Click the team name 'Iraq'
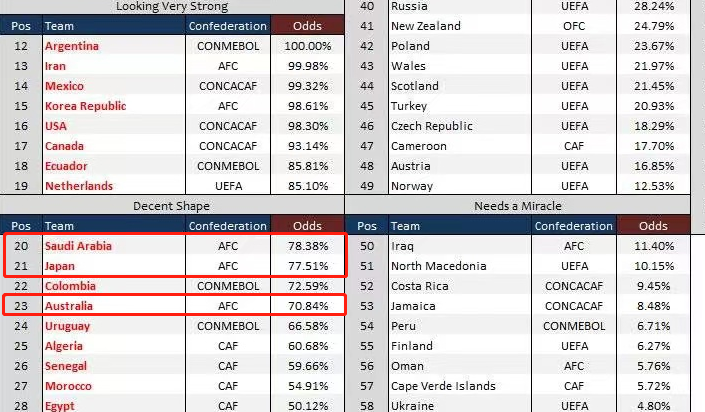 (402, 246)
